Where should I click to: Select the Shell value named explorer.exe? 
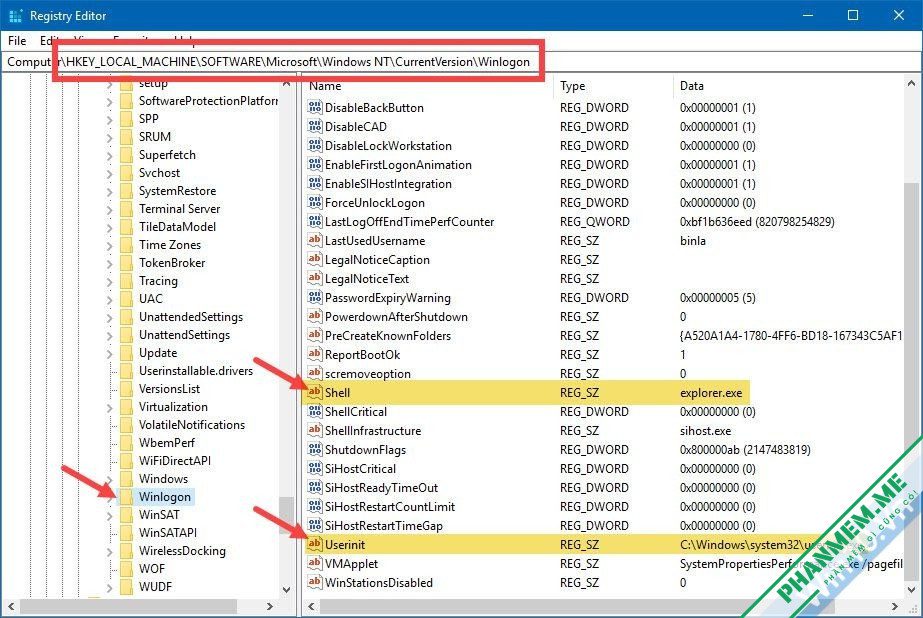pos(338,393)
